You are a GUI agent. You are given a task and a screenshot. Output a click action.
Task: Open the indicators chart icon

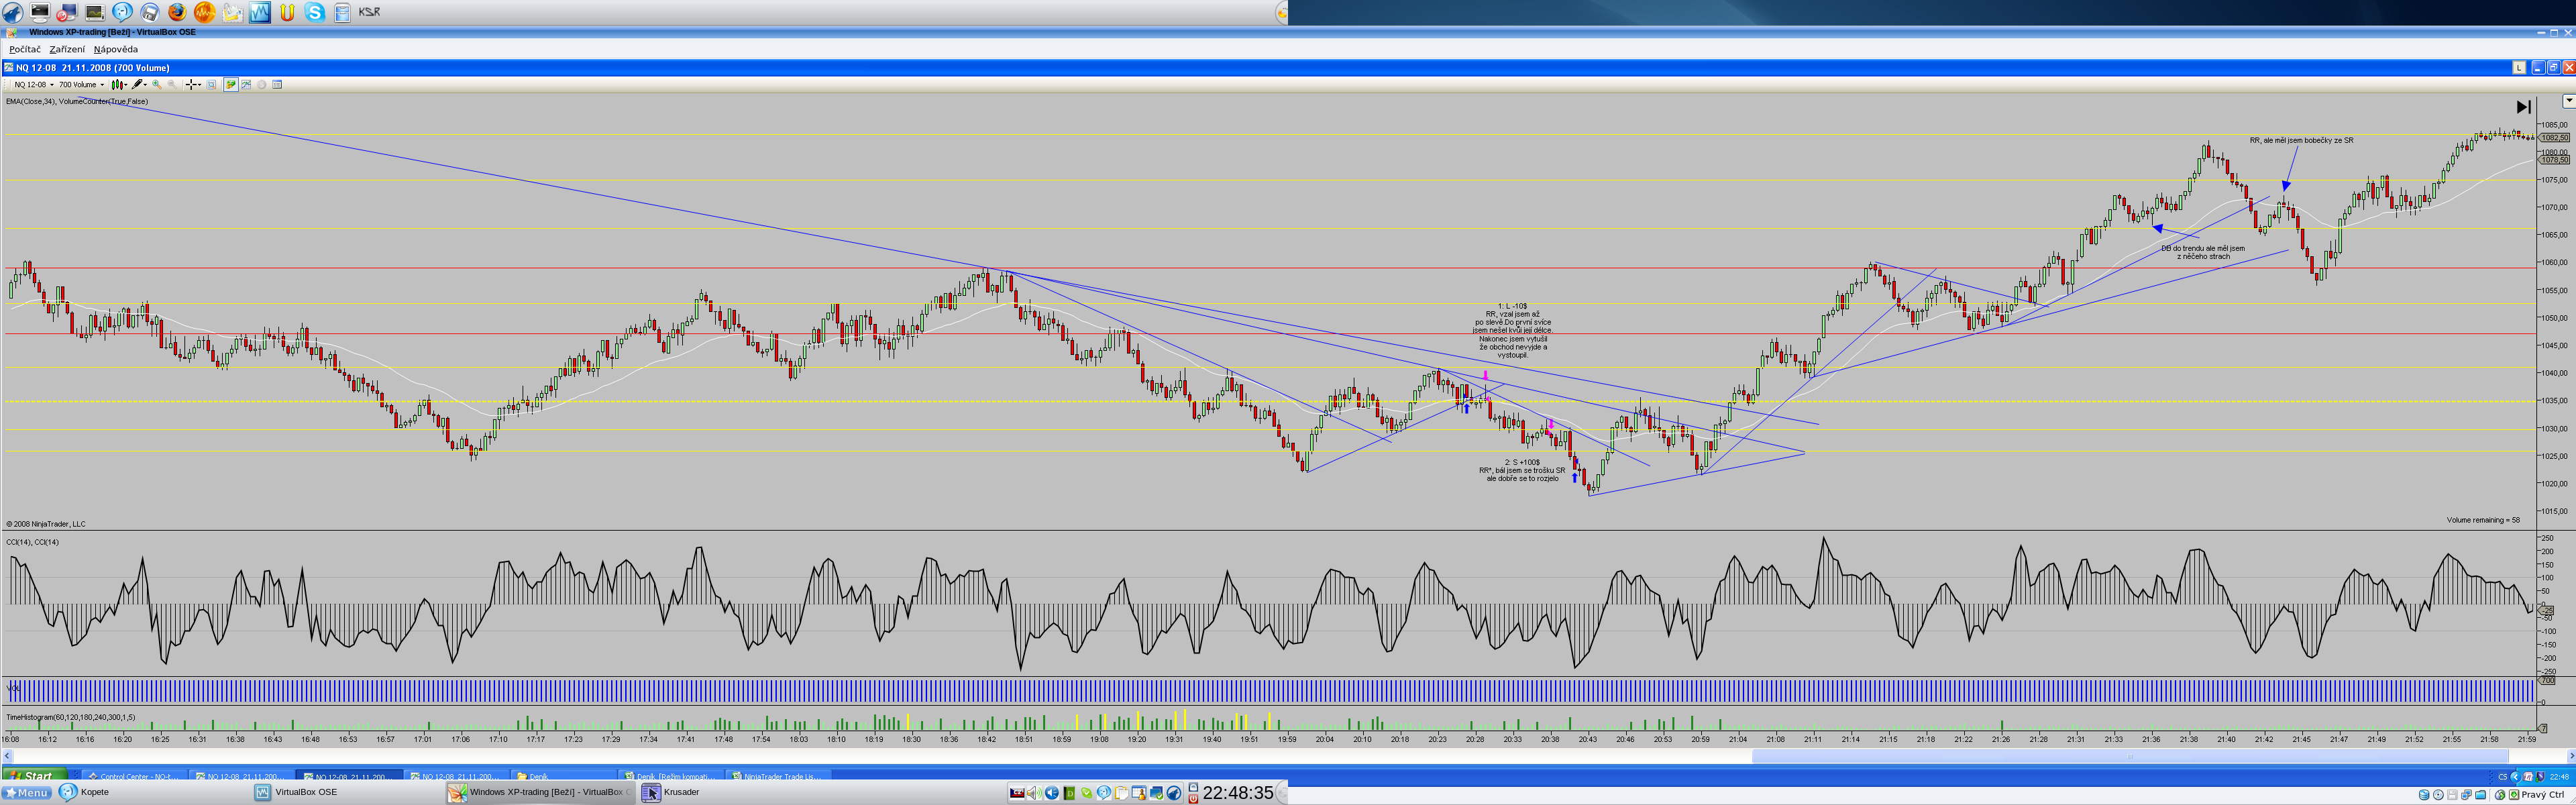[x=246, y=85]
